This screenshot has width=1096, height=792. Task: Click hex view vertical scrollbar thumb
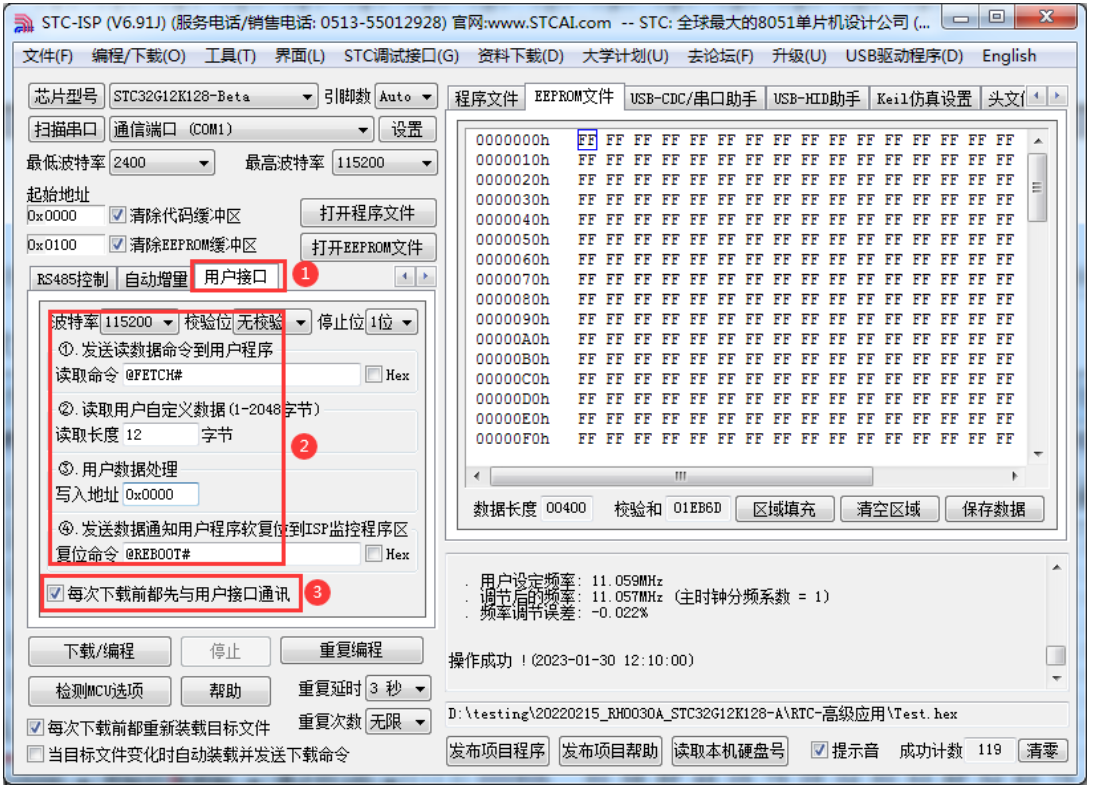coord(1038,187)
